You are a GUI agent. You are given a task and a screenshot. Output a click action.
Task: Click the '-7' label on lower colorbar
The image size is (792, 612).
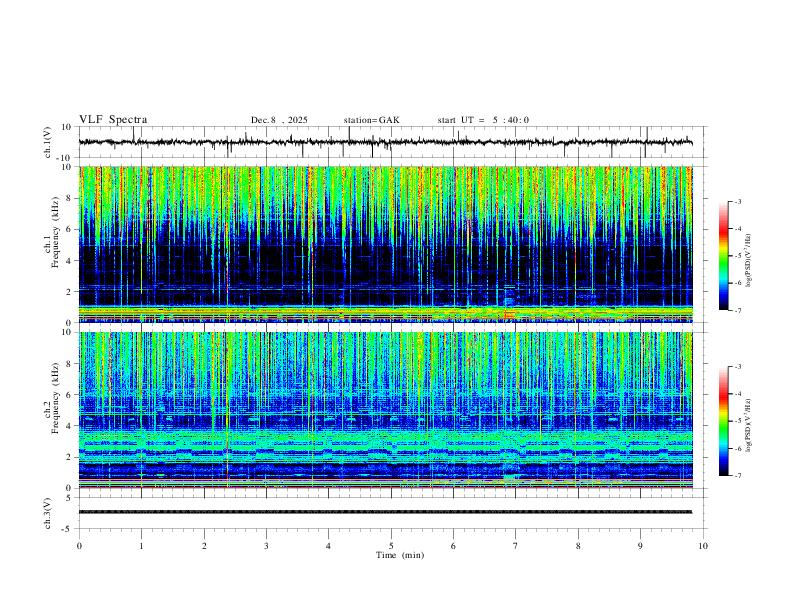point(738,475)
